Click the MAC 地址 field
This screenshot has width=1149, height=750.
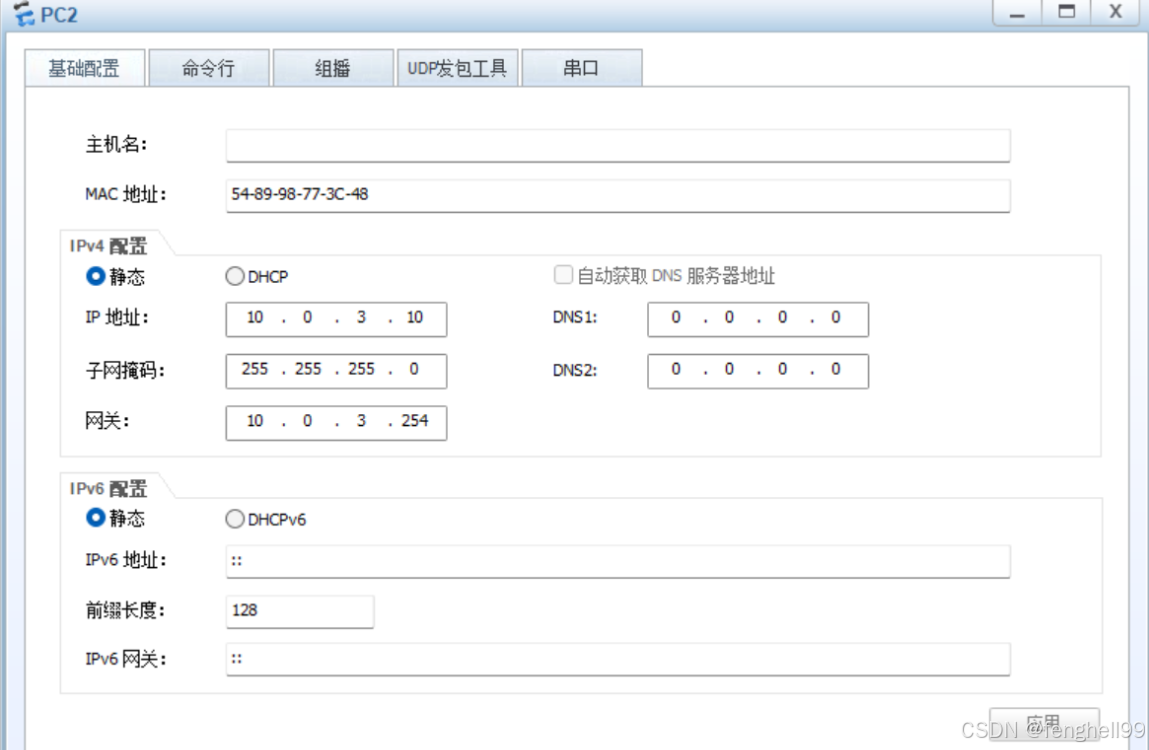pyautogui.click(x=618, y=195)
